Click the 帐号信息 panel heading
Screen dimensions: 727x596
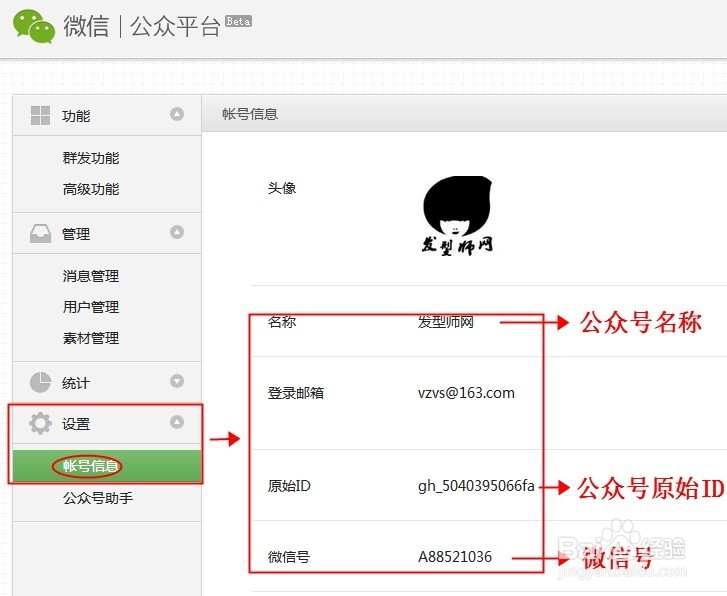pos(250,114)
